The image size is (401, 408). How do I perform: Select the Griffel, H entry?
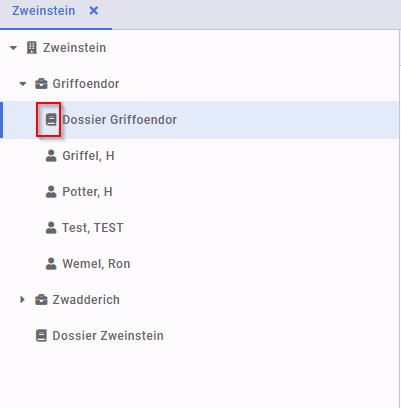click(x=88, y=156)
